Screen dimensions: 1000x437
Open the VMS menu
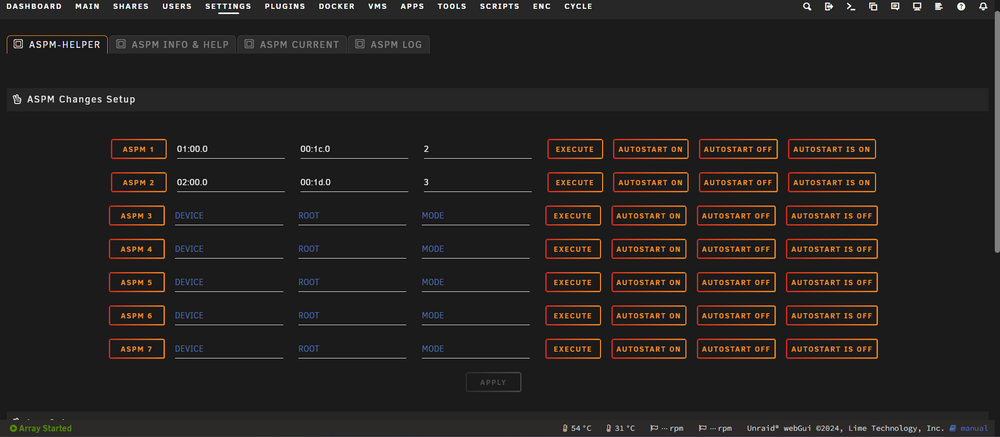(378, 6)
